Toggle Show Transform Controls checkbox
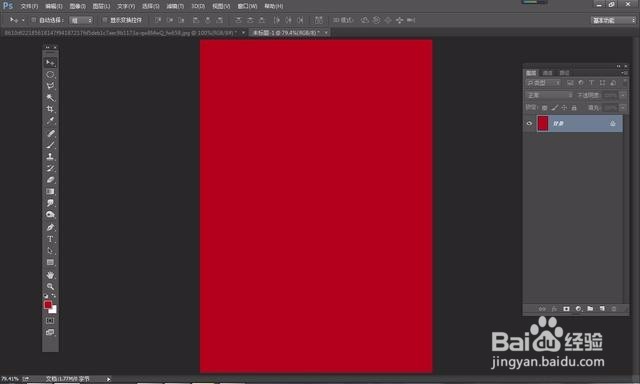Viewport: 640px width, 384px height. coord(104,20)
